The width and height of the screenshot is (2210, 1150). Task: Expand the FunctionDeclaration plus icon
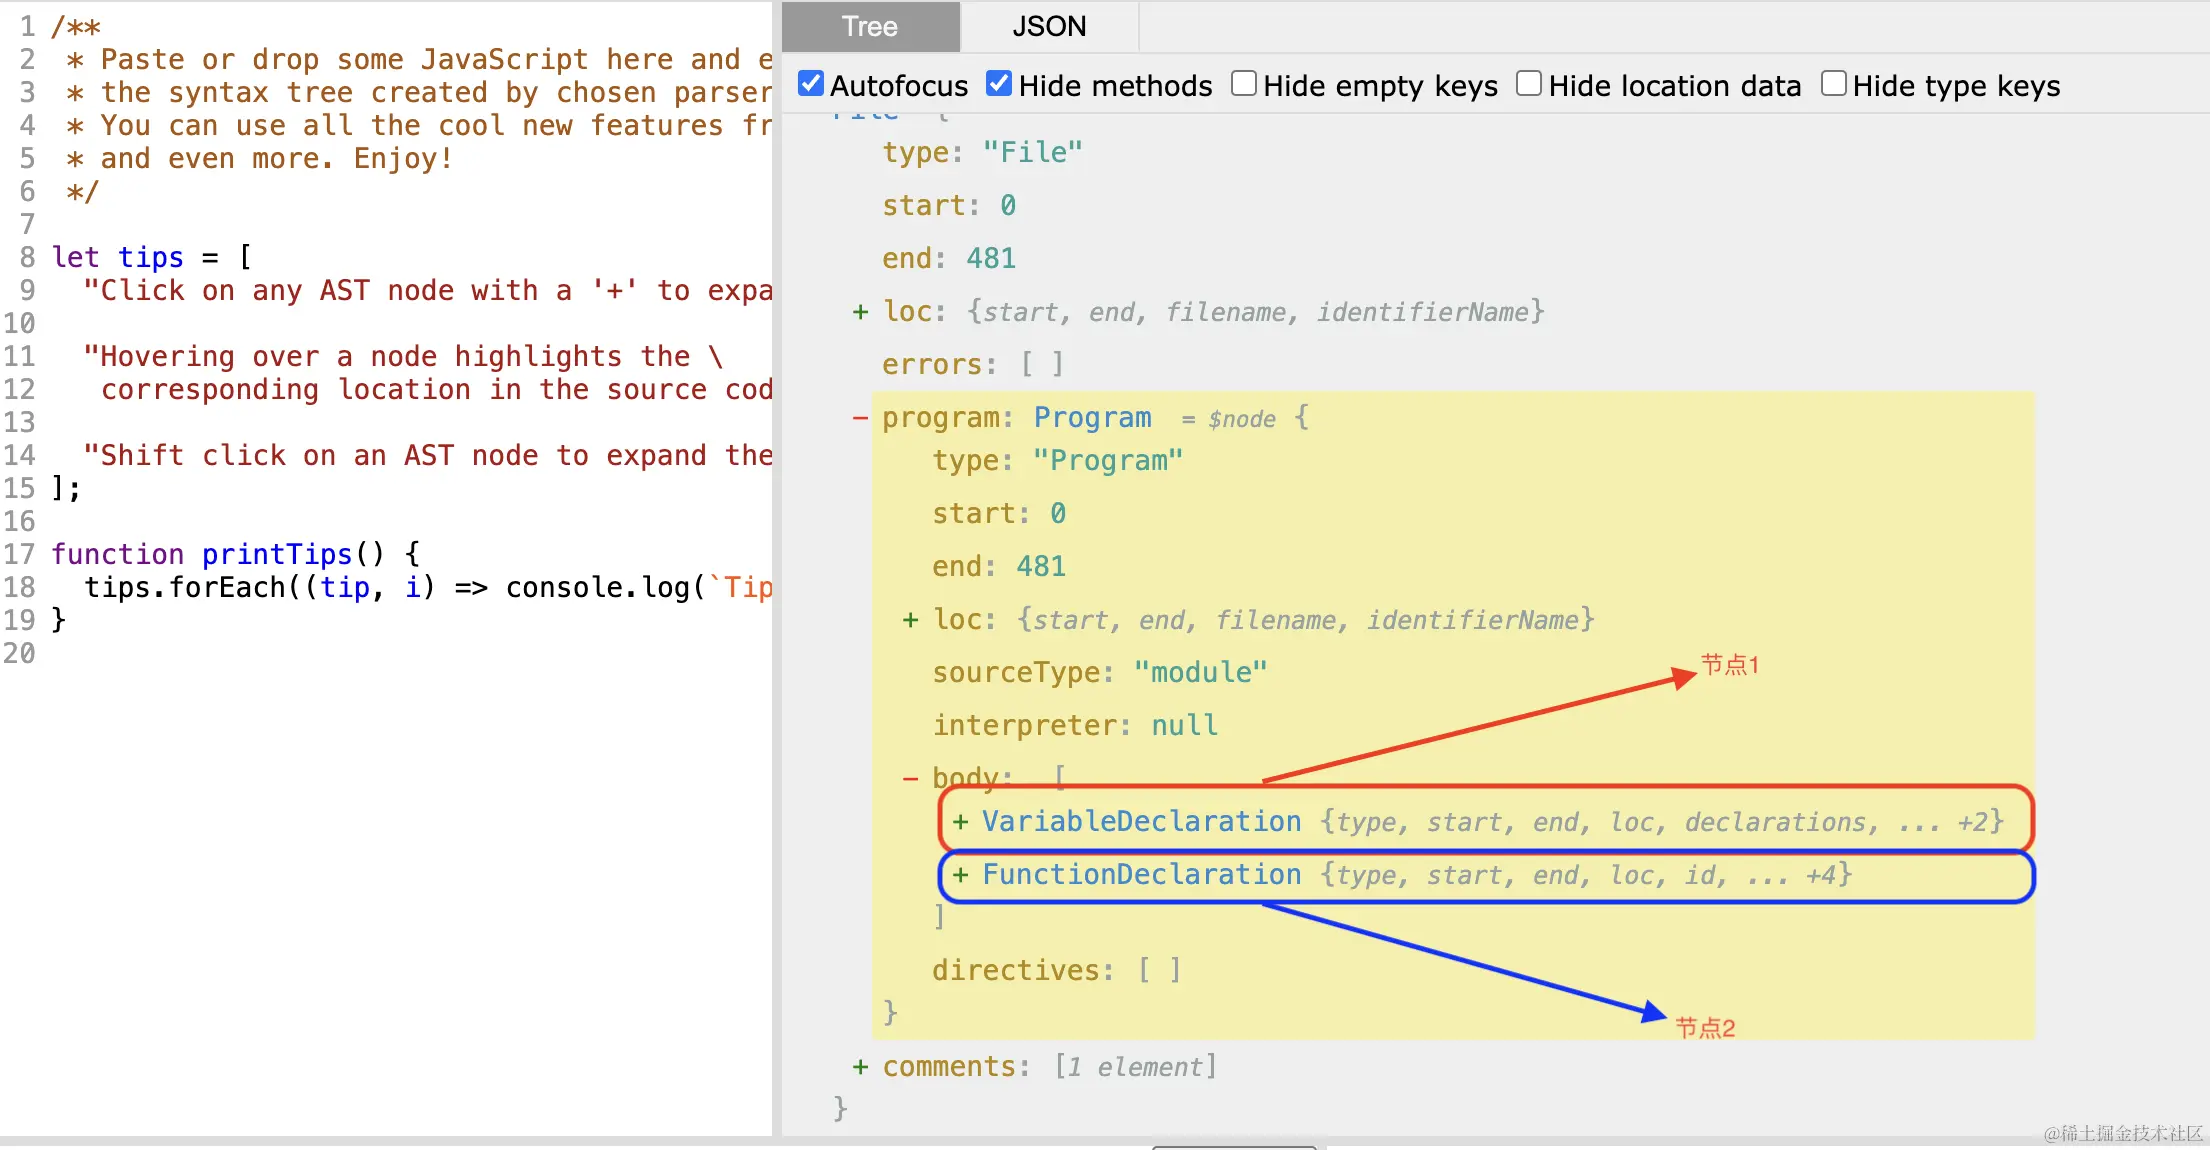coord(960,875)
